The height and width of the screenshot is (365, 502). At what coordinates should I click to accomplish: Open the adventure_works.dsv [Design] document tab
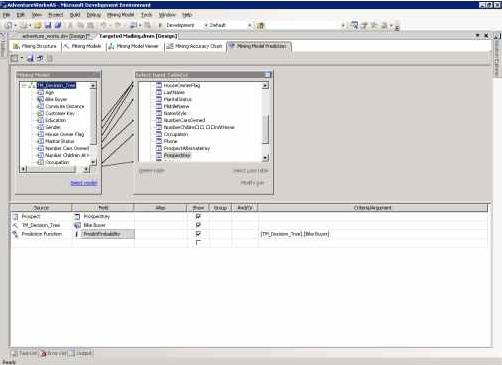55,36
